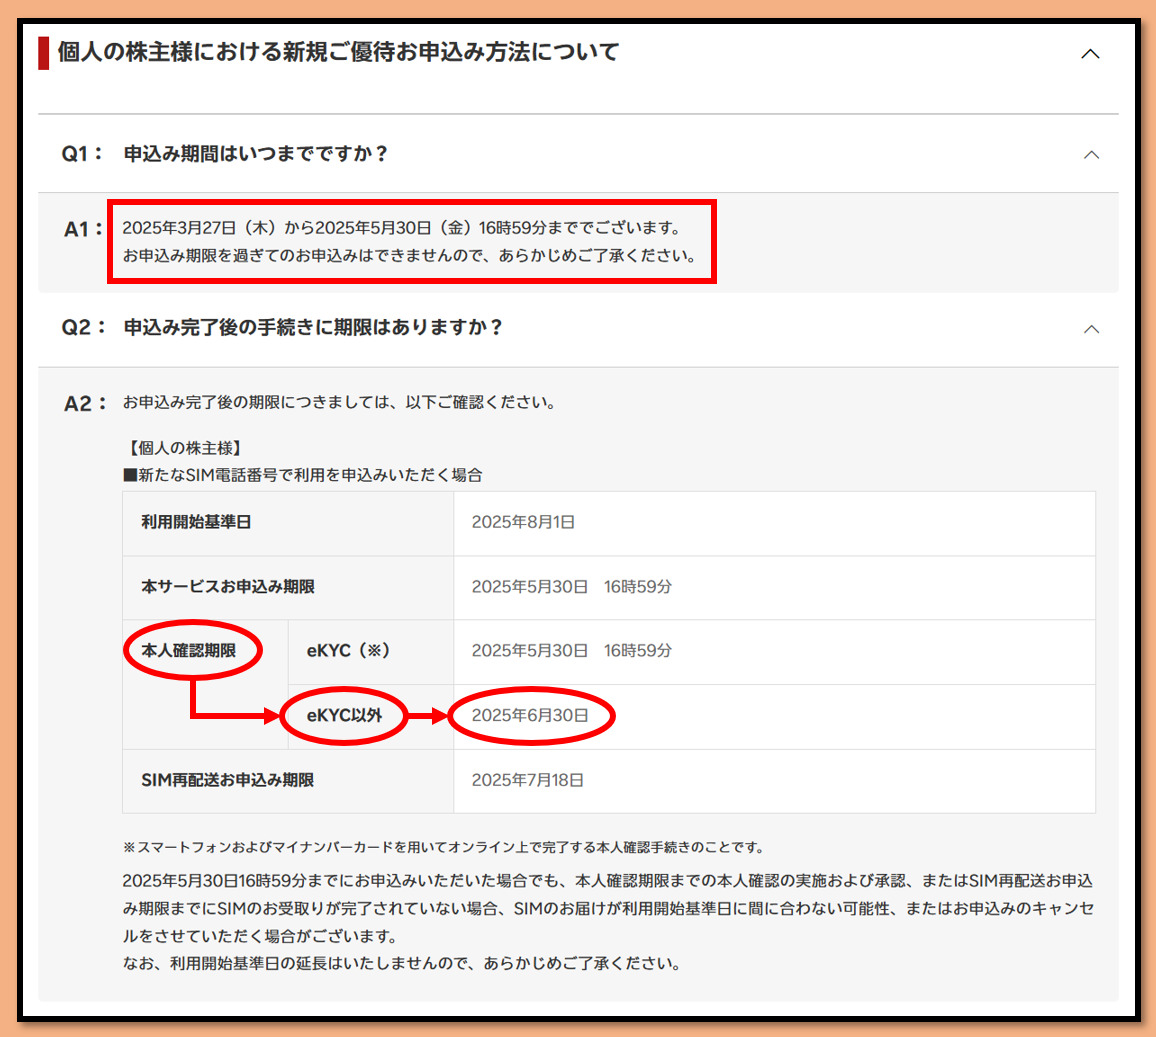Screen dimensions: 1156x1037
Task: Click the Q2 申込み完了後の手続き question header
Action: point(312,328)
